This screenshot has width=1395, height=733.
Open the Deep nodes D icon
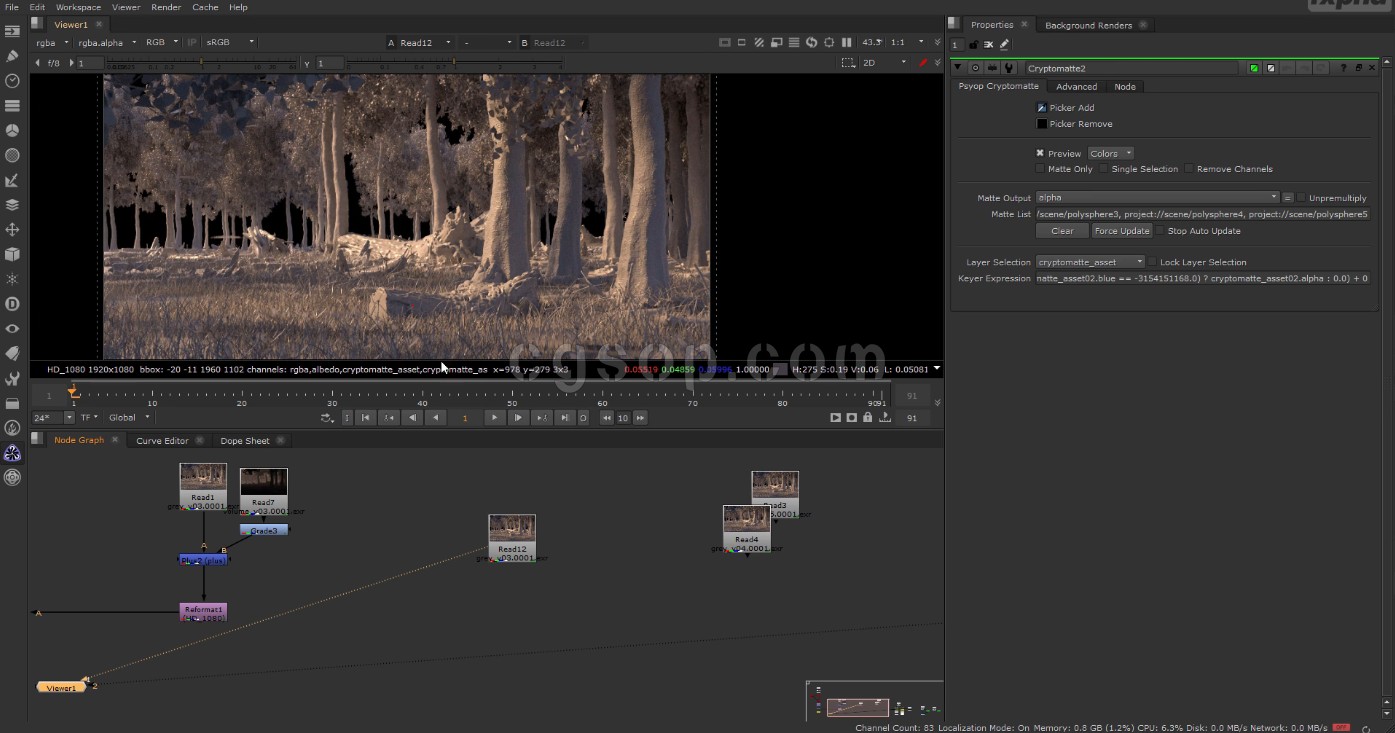point(12,304)
